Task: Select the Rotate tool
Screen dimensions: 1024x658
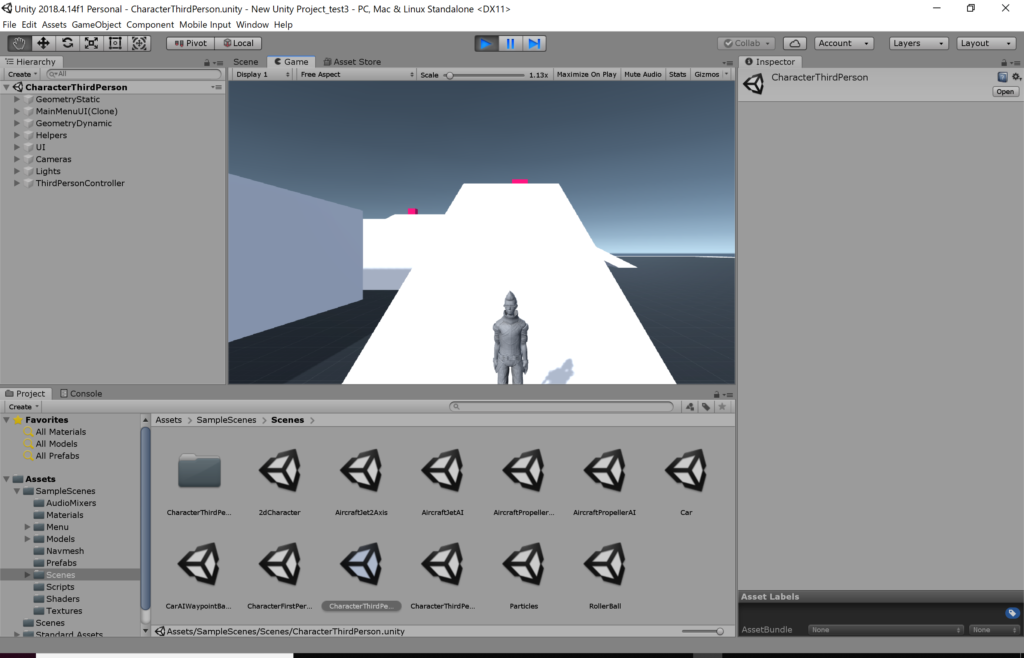Action: point(67,43)
